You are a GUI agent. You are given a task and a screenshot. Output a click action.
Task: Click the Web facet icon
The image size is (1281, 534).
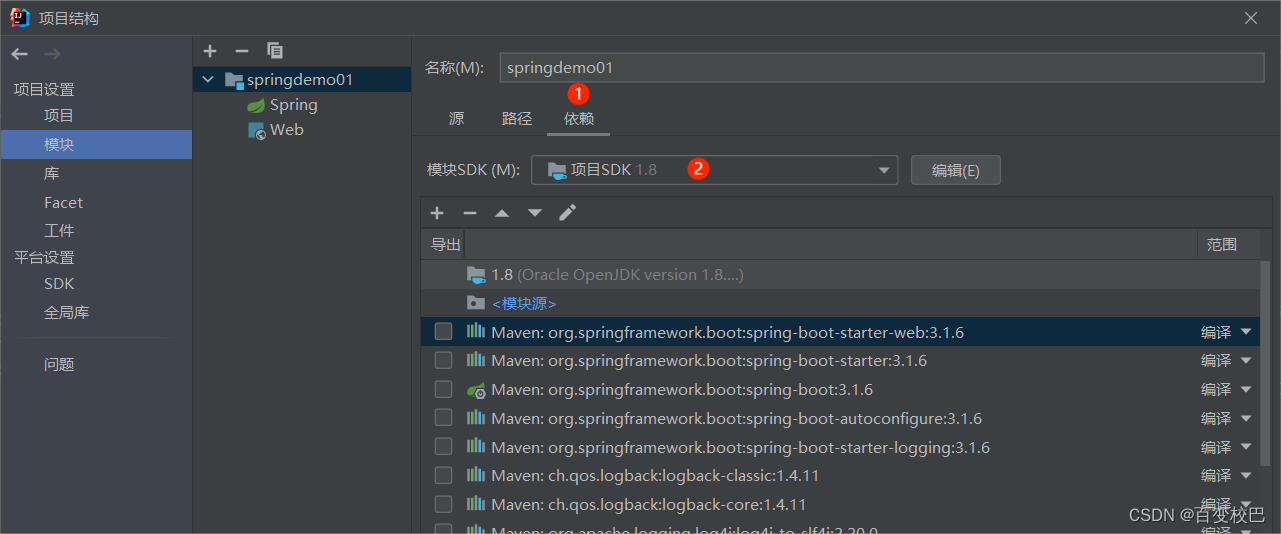pyautogui.click(x=256, y=130)
